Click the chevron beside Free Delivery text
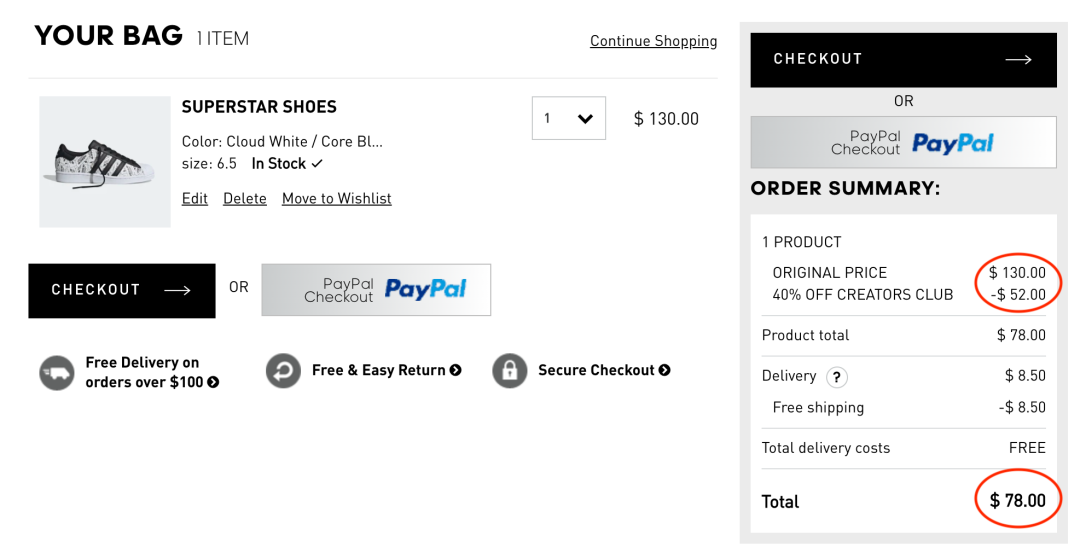 click(x=214, y=382)
